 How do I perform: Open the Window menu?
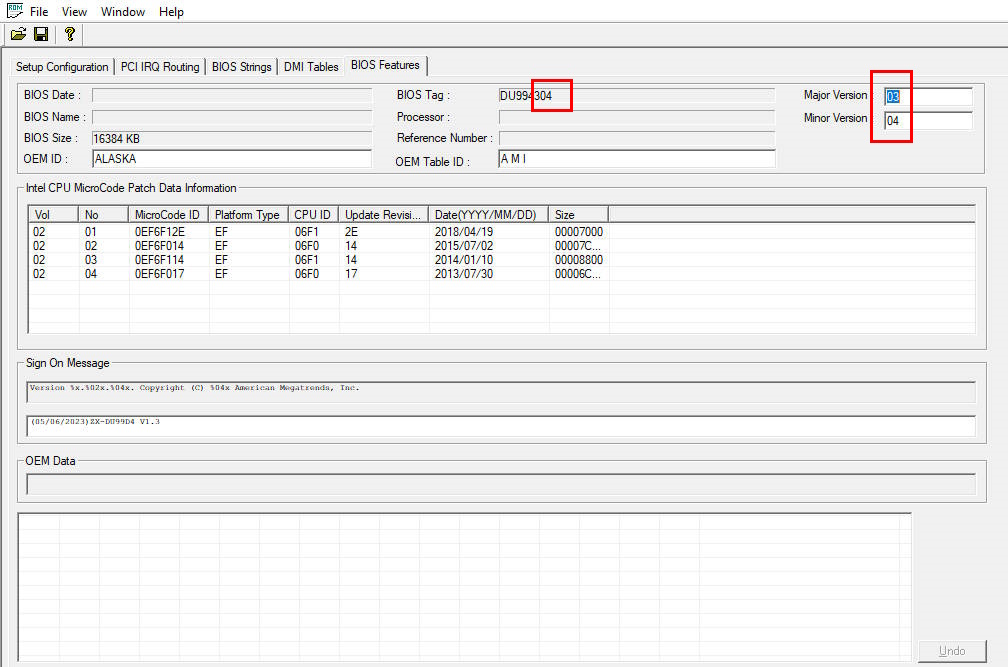click(123, 12)
